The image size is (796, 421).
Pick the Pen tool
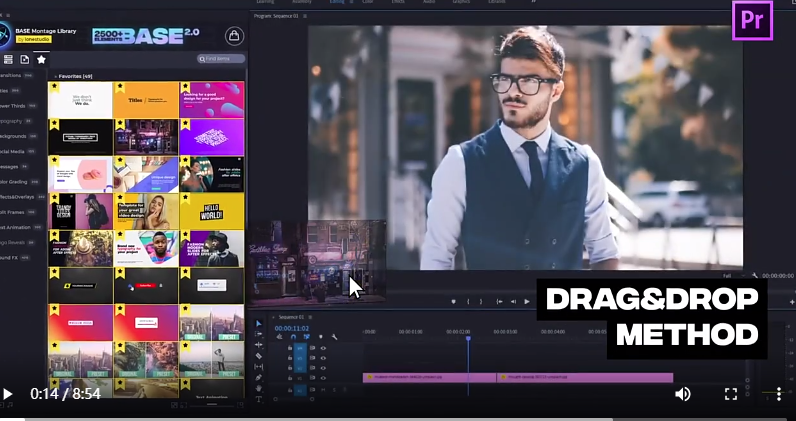pos(258,378)
